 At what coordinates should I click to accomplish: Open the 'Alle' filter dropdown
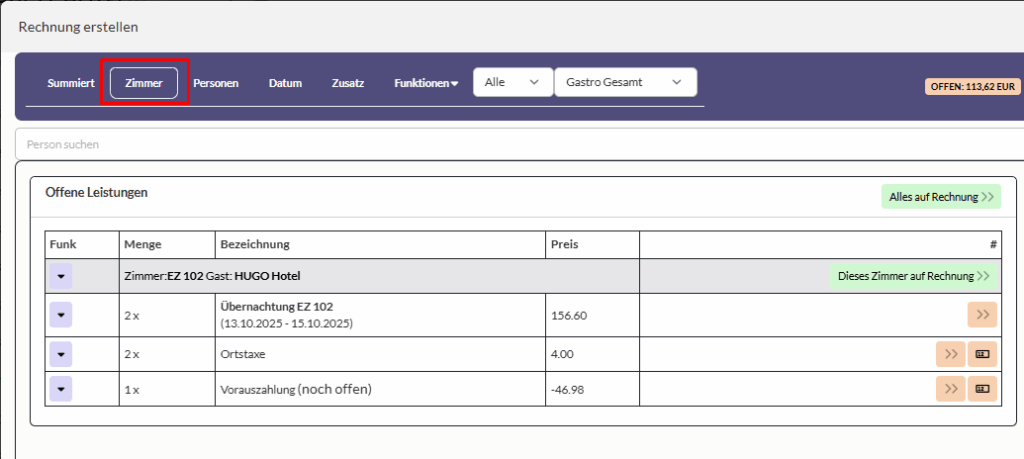(x=512, y=82)
